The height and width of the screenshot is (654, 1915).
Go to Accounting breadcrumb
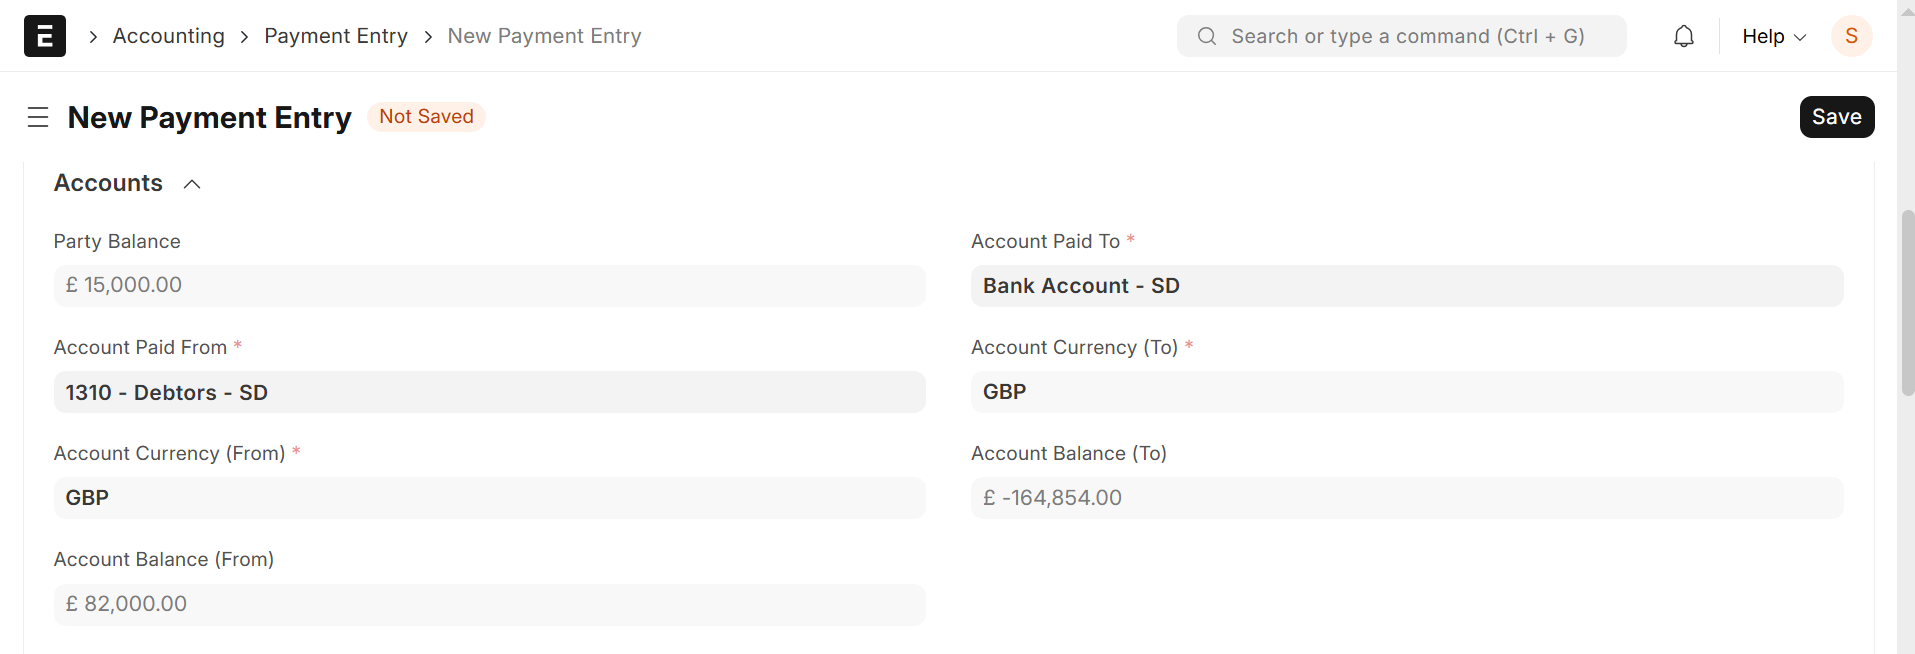click(169, 36)
